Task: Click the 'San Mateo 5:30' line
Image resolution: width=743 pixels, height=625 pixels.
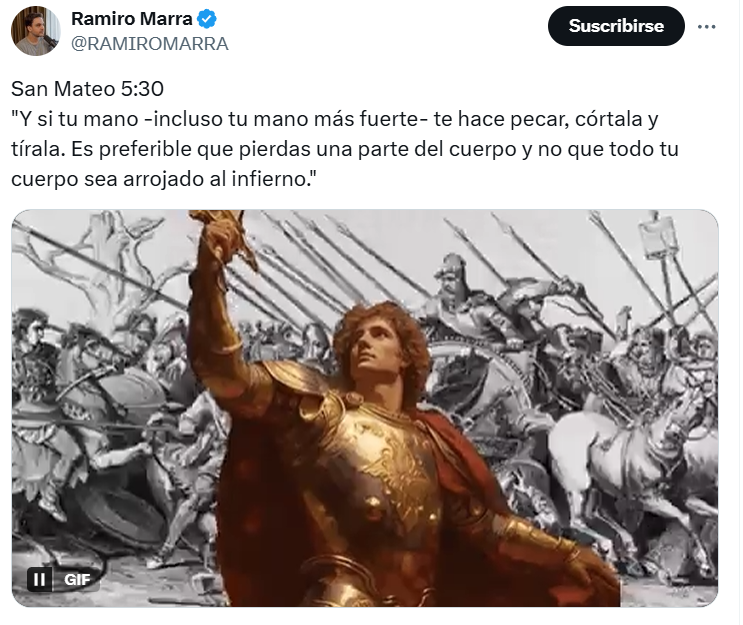Action: coord(87,89)
